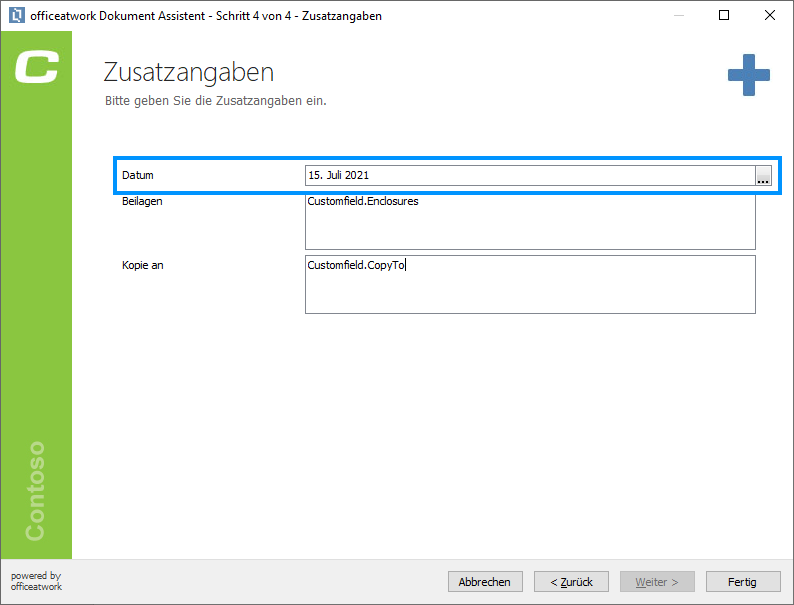Click the Contoso C logo icon
Viewport: 794px width, 605px height.
pos(36,66)
